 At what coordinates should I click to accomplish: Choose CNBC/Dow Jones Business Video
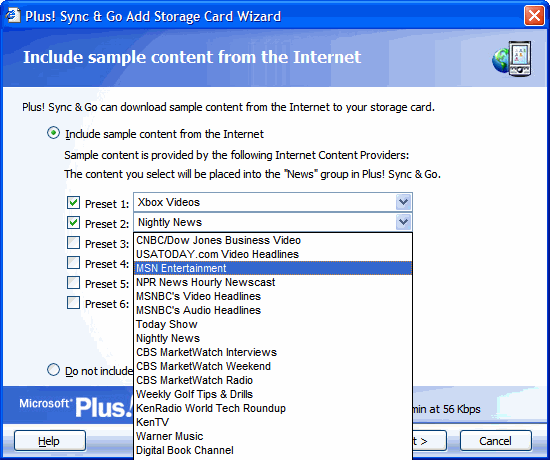273,240
